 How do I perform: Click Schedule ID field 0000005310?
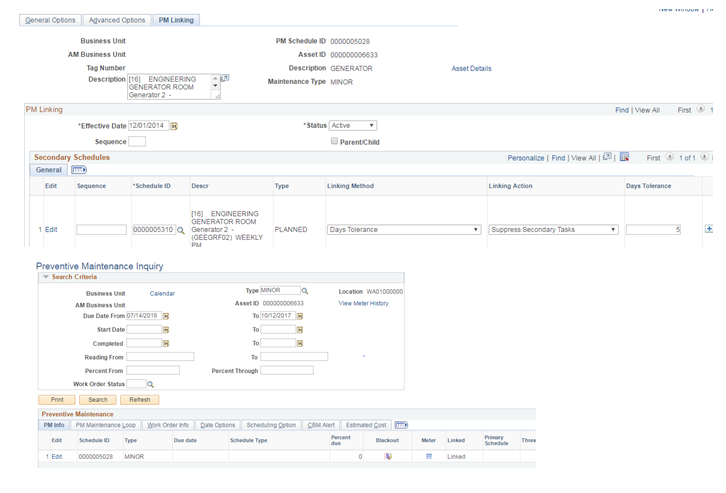tap(154, 230)
